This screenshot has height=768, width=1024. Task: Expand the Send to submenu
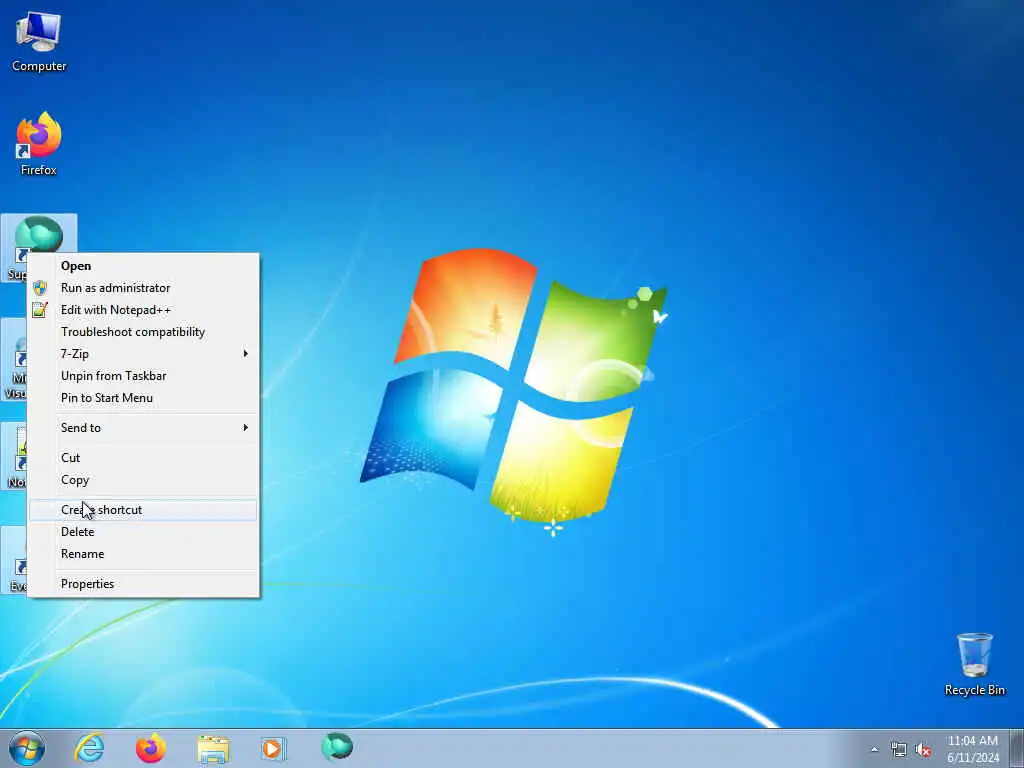[x=143, y=428]
